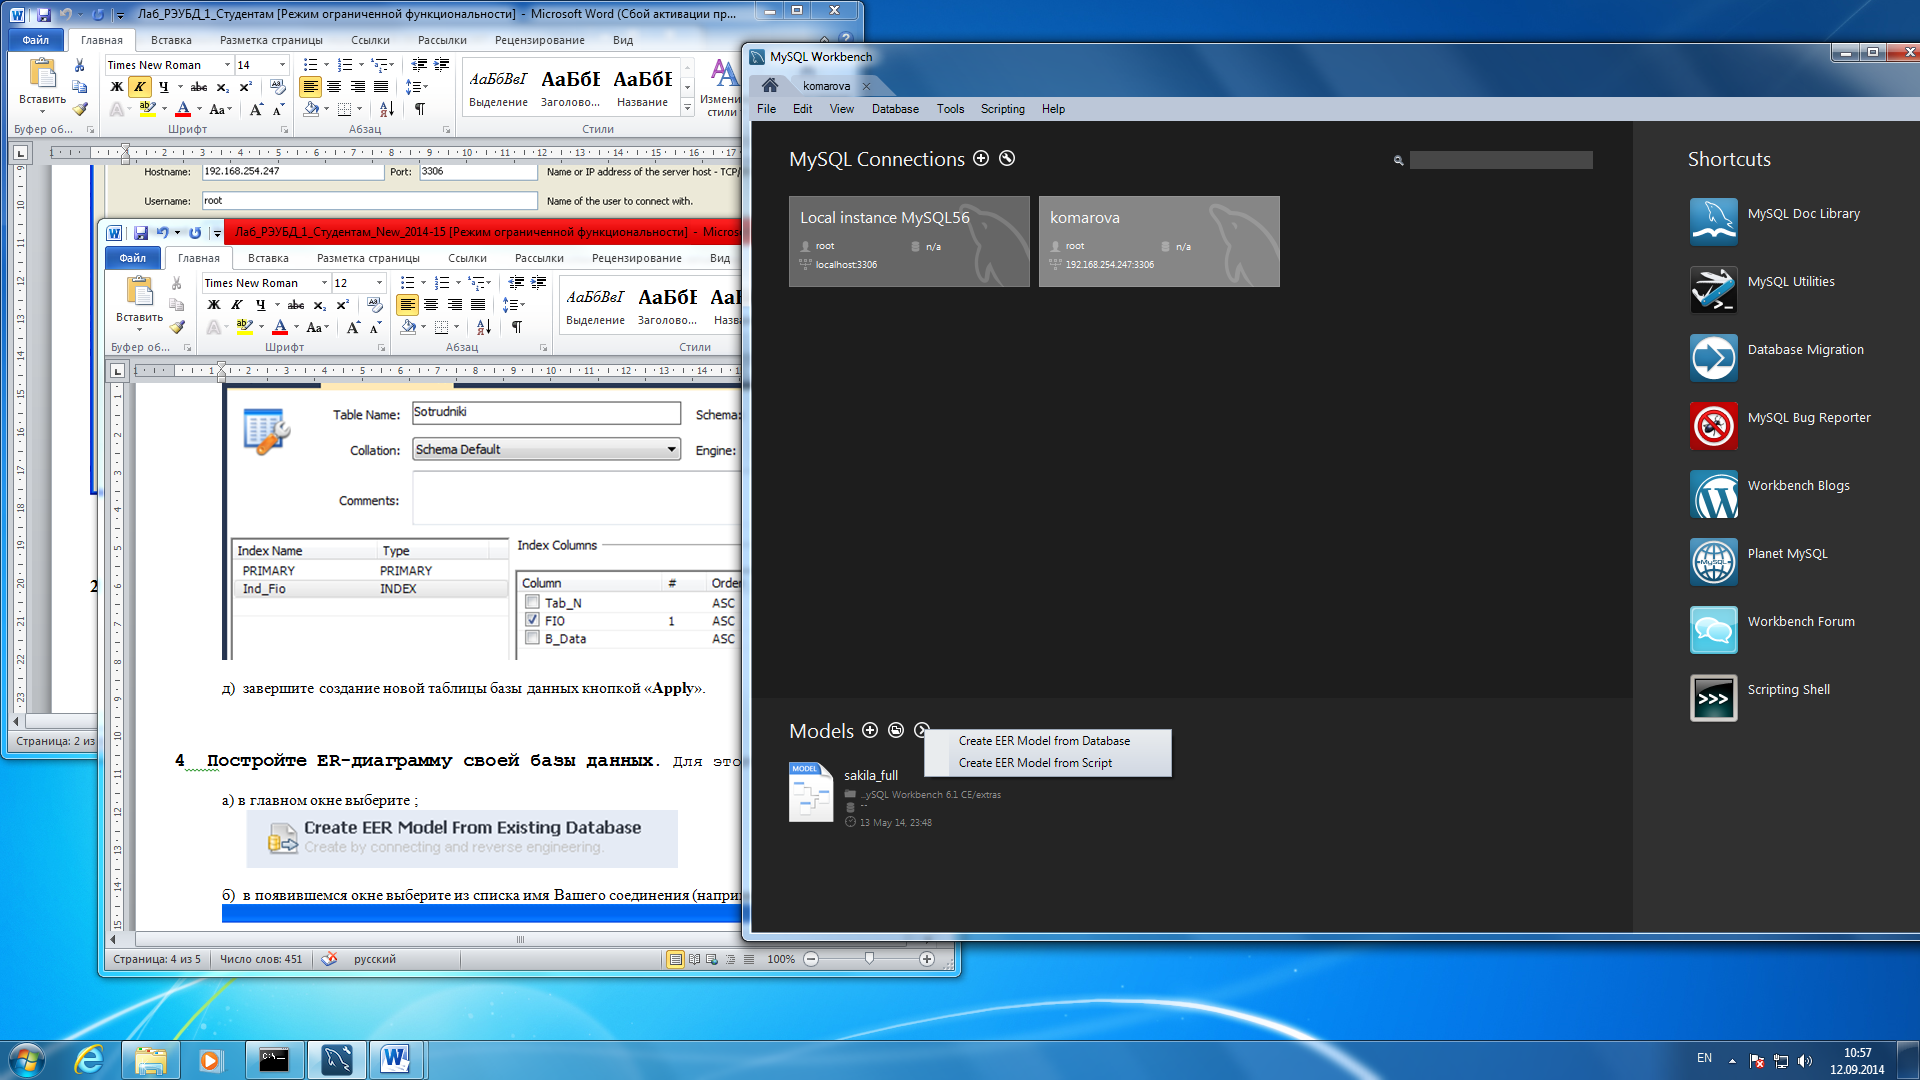
Task: Expand the Models section expander
Action: [x=923, y=731]
